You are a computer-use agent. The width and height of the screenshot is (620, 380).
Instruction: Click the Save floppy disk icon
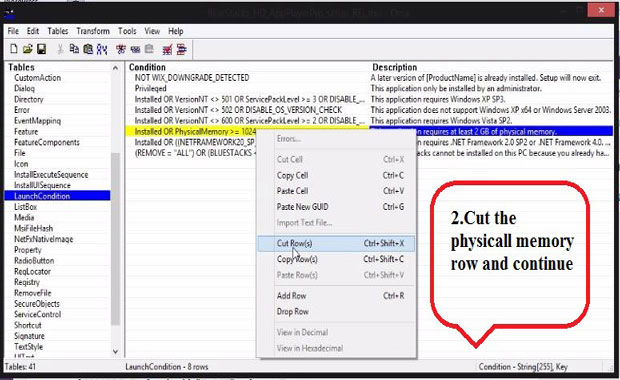[x=41, y=49]
